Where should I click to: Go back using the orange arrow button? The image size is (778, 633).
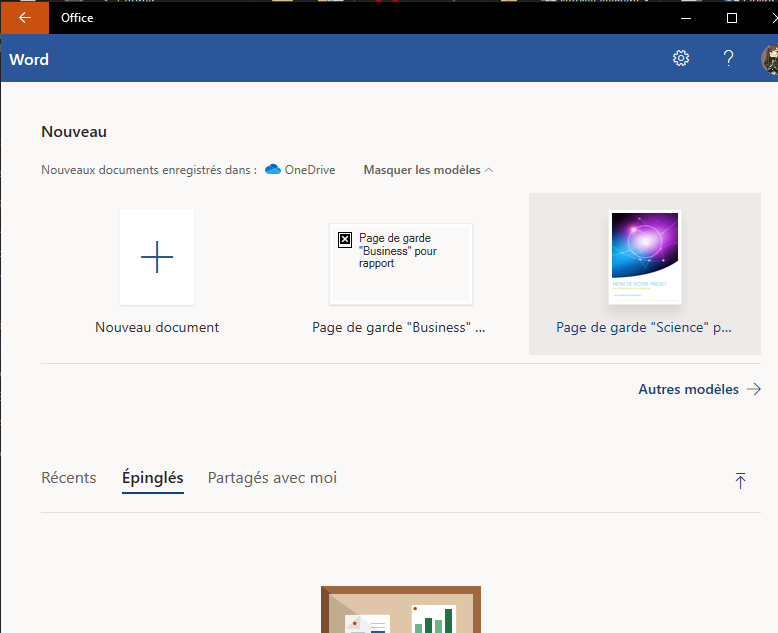click(x=25, y=18)
